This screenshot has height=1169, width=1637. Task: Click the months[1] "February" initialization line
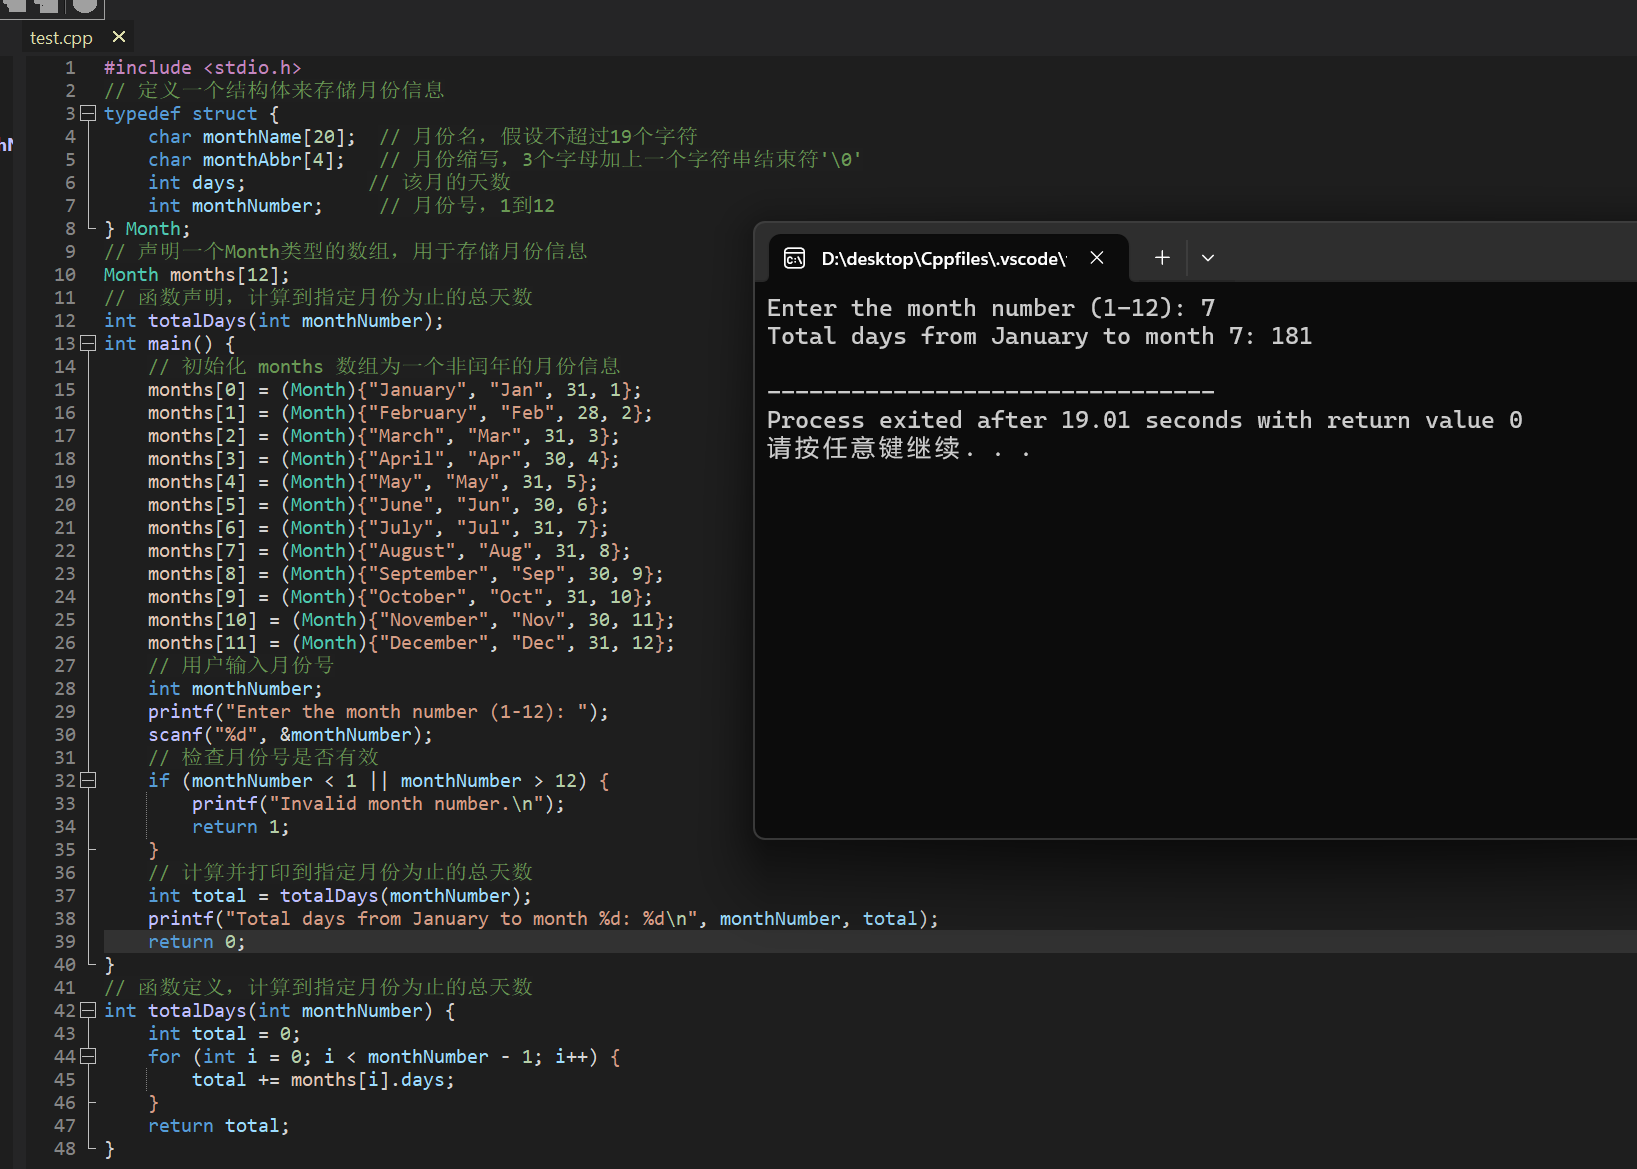pyautogui.click(x=400, y=412)
